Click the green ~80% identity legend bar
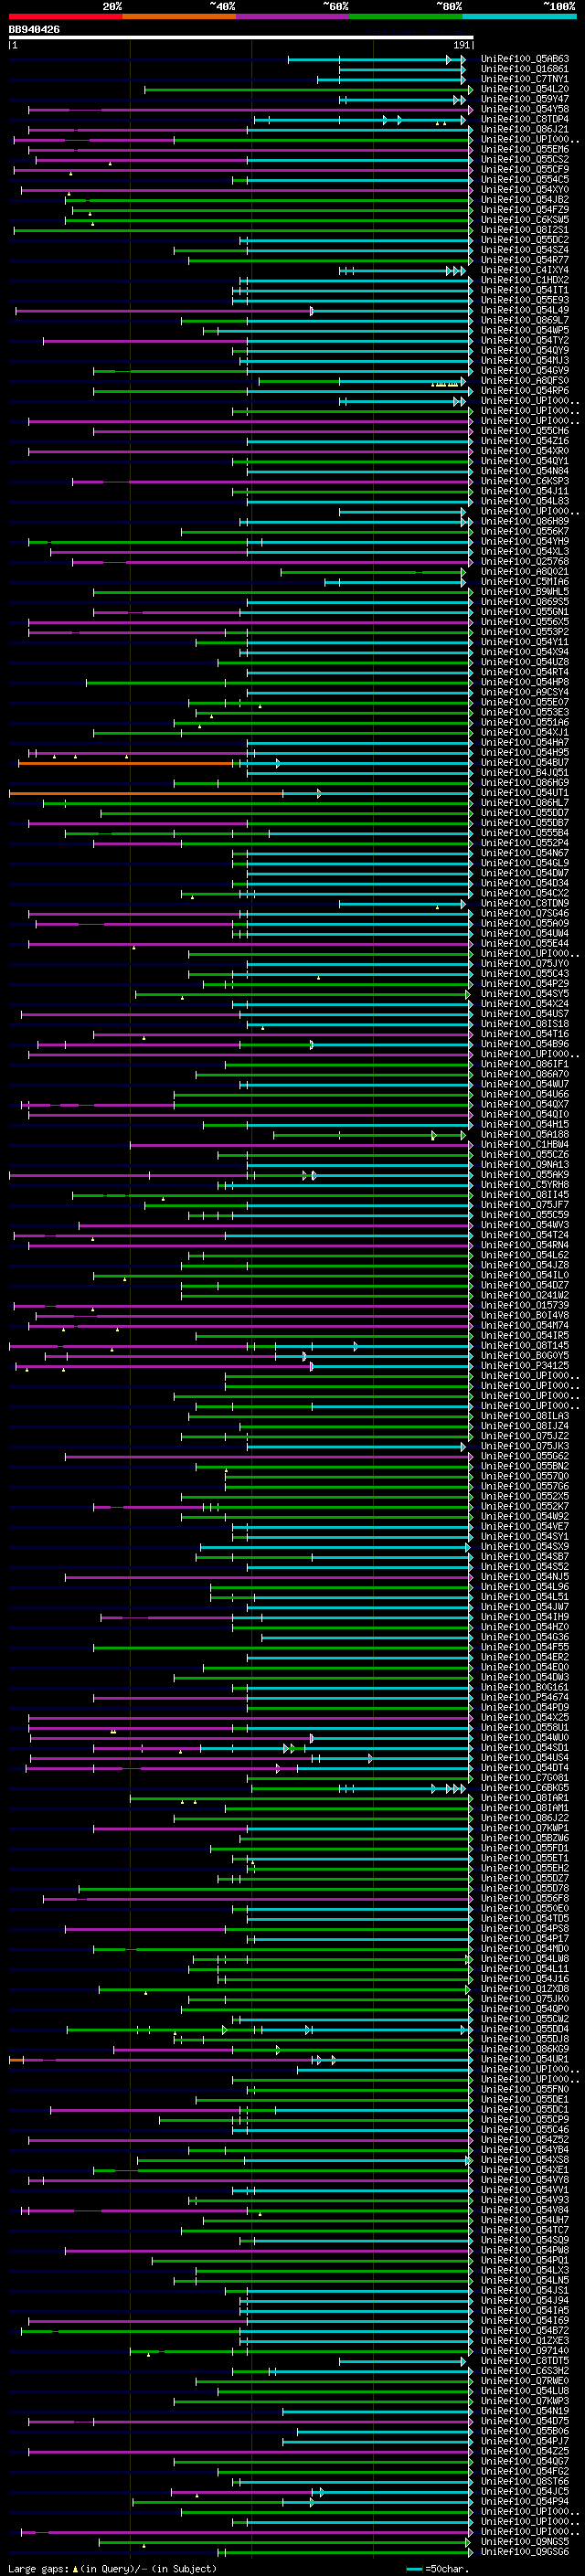This screenshot has height=2576, width=585. [x=406, y=16]
